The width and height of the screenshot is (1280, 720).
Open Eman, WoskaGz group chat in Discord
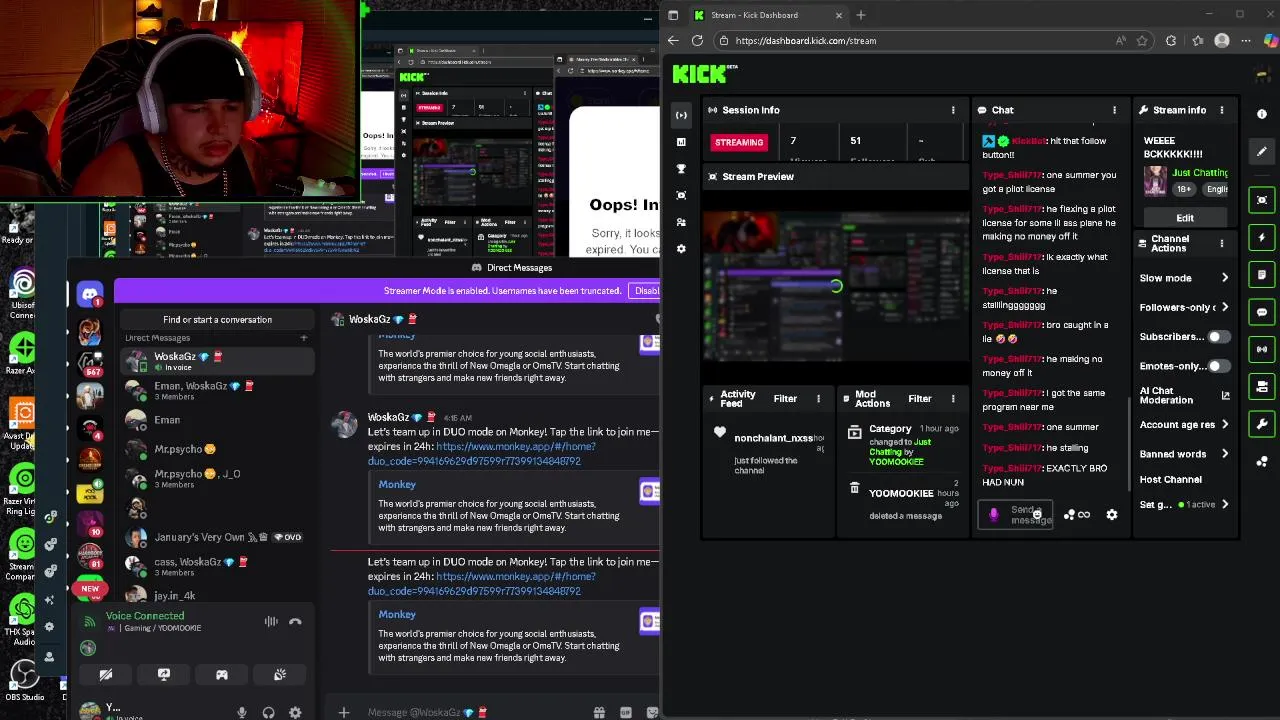(x=217, y=391)
